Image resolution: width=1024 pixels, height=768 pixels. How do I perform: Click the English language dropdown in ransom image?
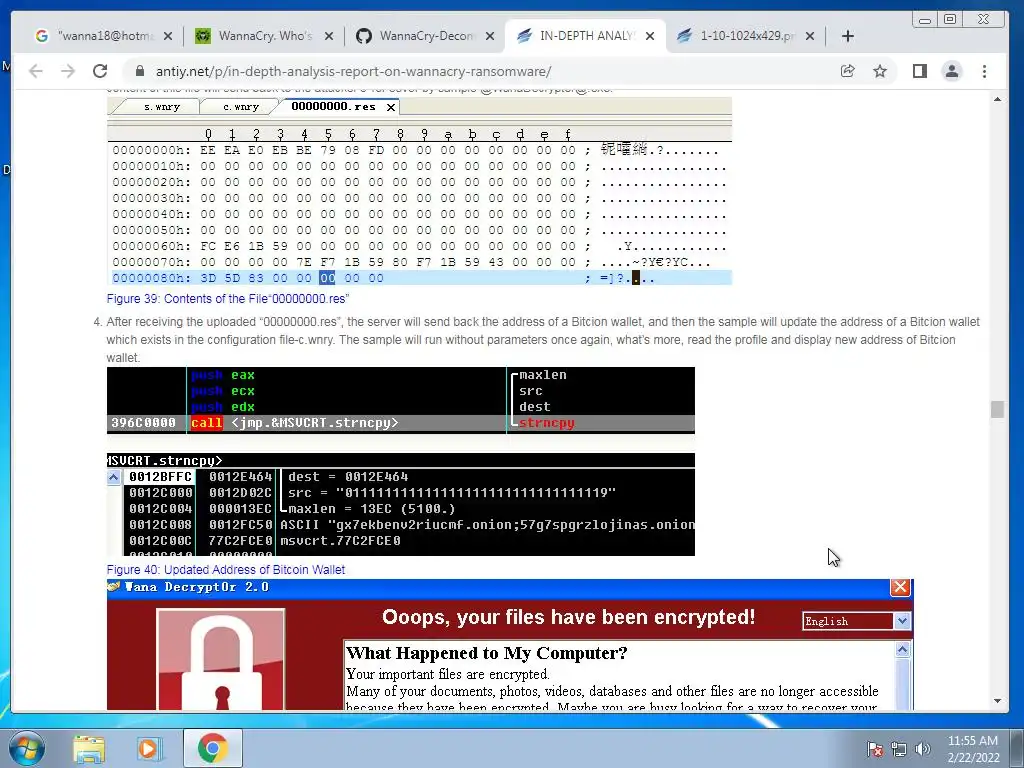click(x=856, y=621)
